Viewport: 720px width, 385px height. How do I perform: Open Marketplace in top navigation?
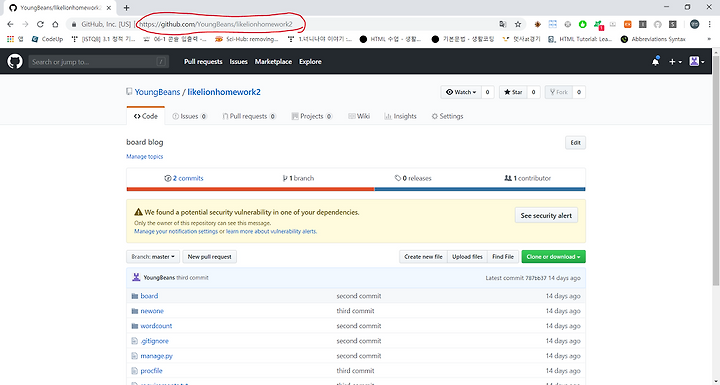[x=273, y=62]
